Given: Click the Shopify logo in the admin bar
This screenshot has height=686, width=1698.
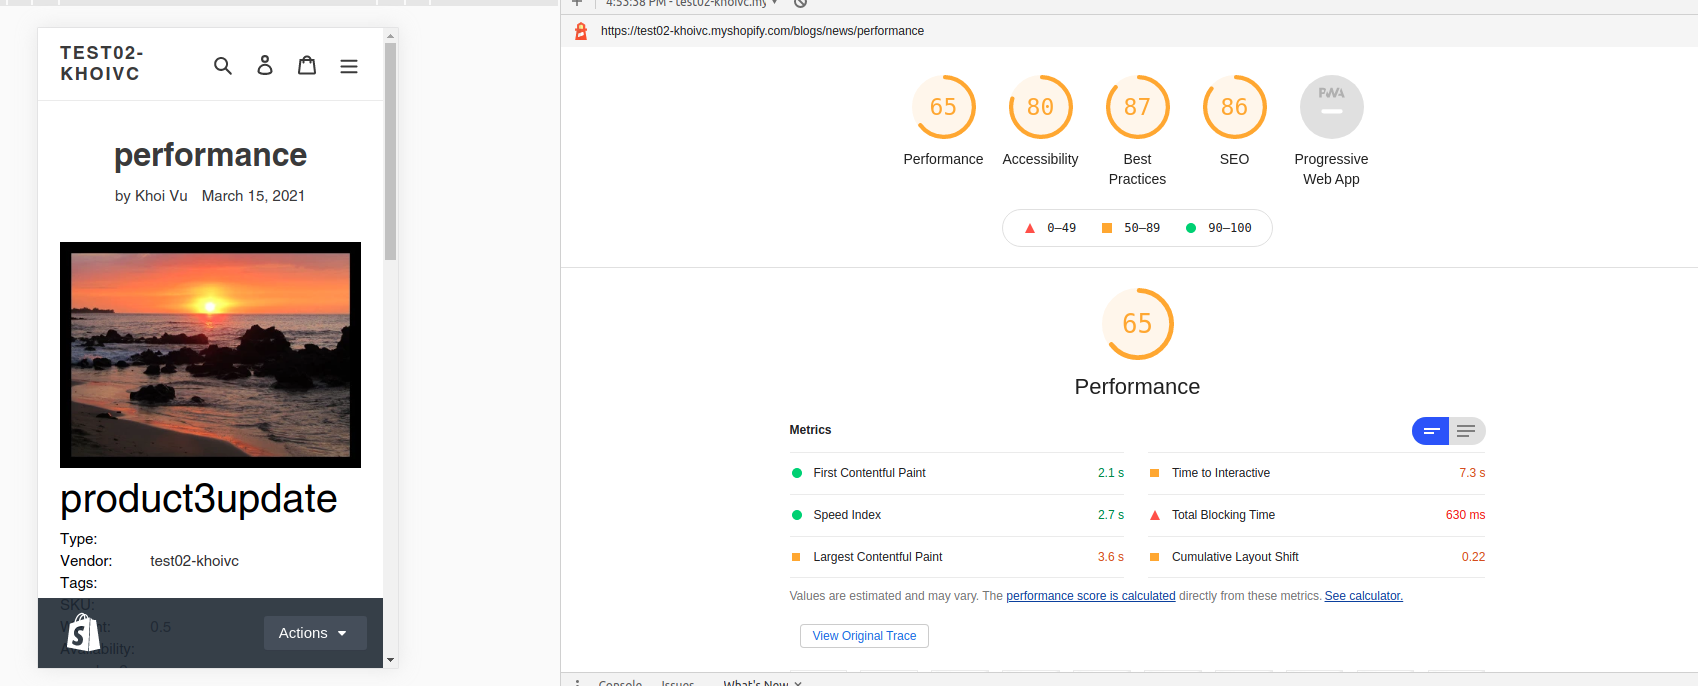Looking at the screenshot, I should point(83,633).
